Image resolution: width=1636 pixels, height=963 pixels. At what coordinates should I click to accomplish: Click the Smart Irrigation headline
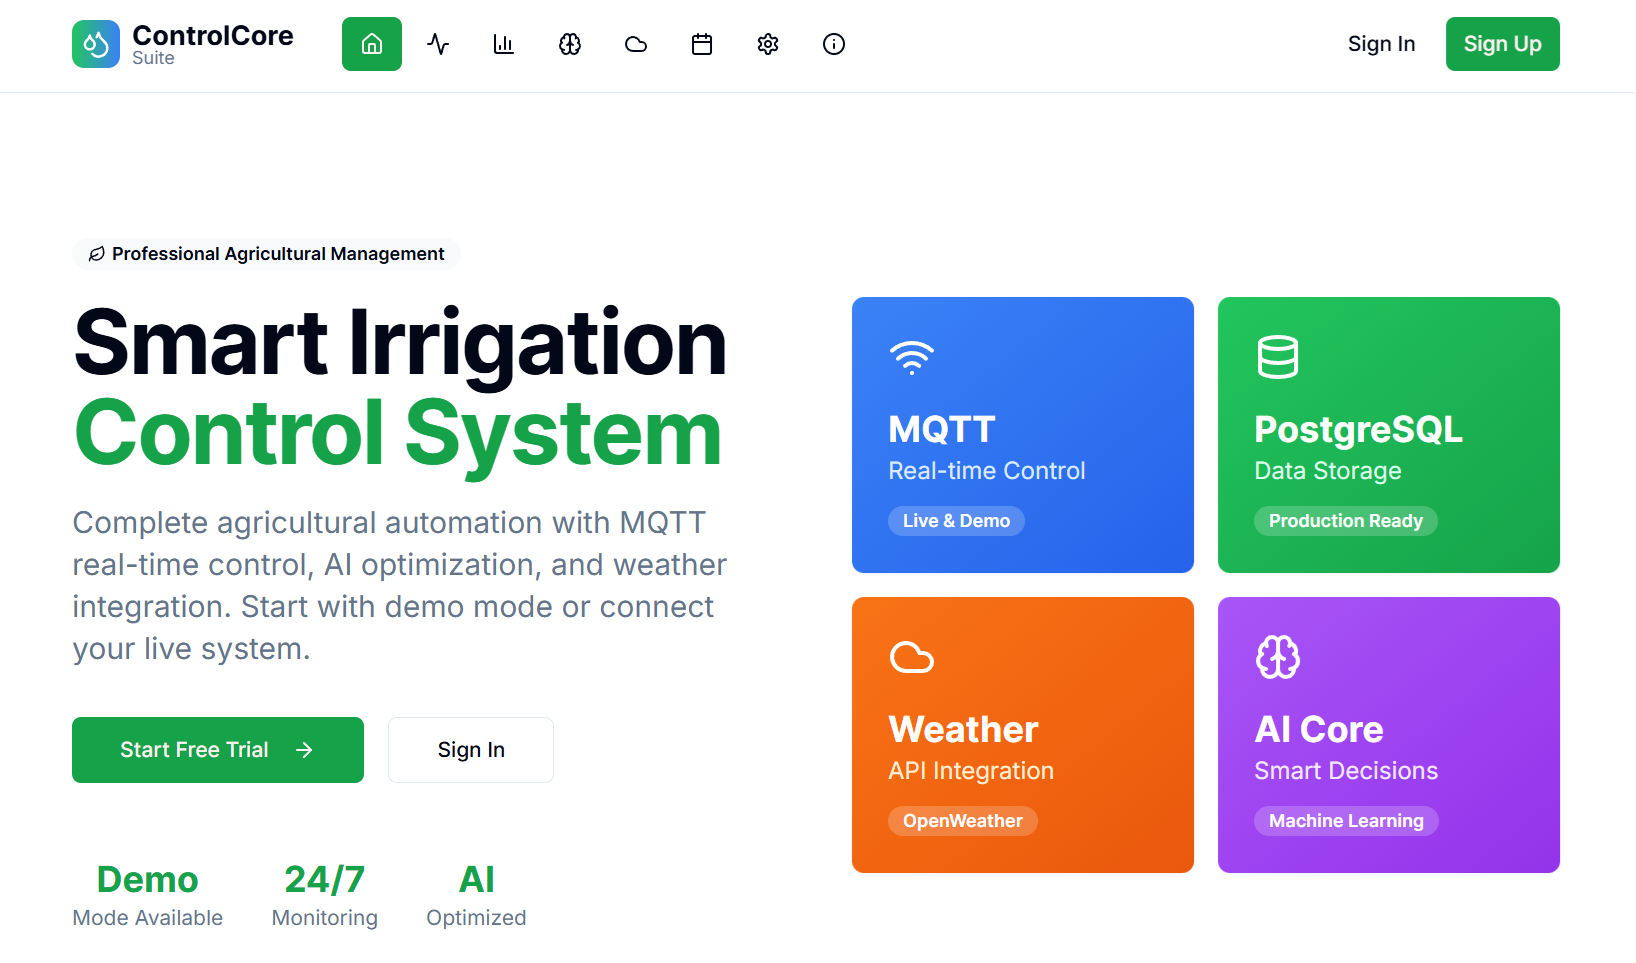click(x=400, y=344)
